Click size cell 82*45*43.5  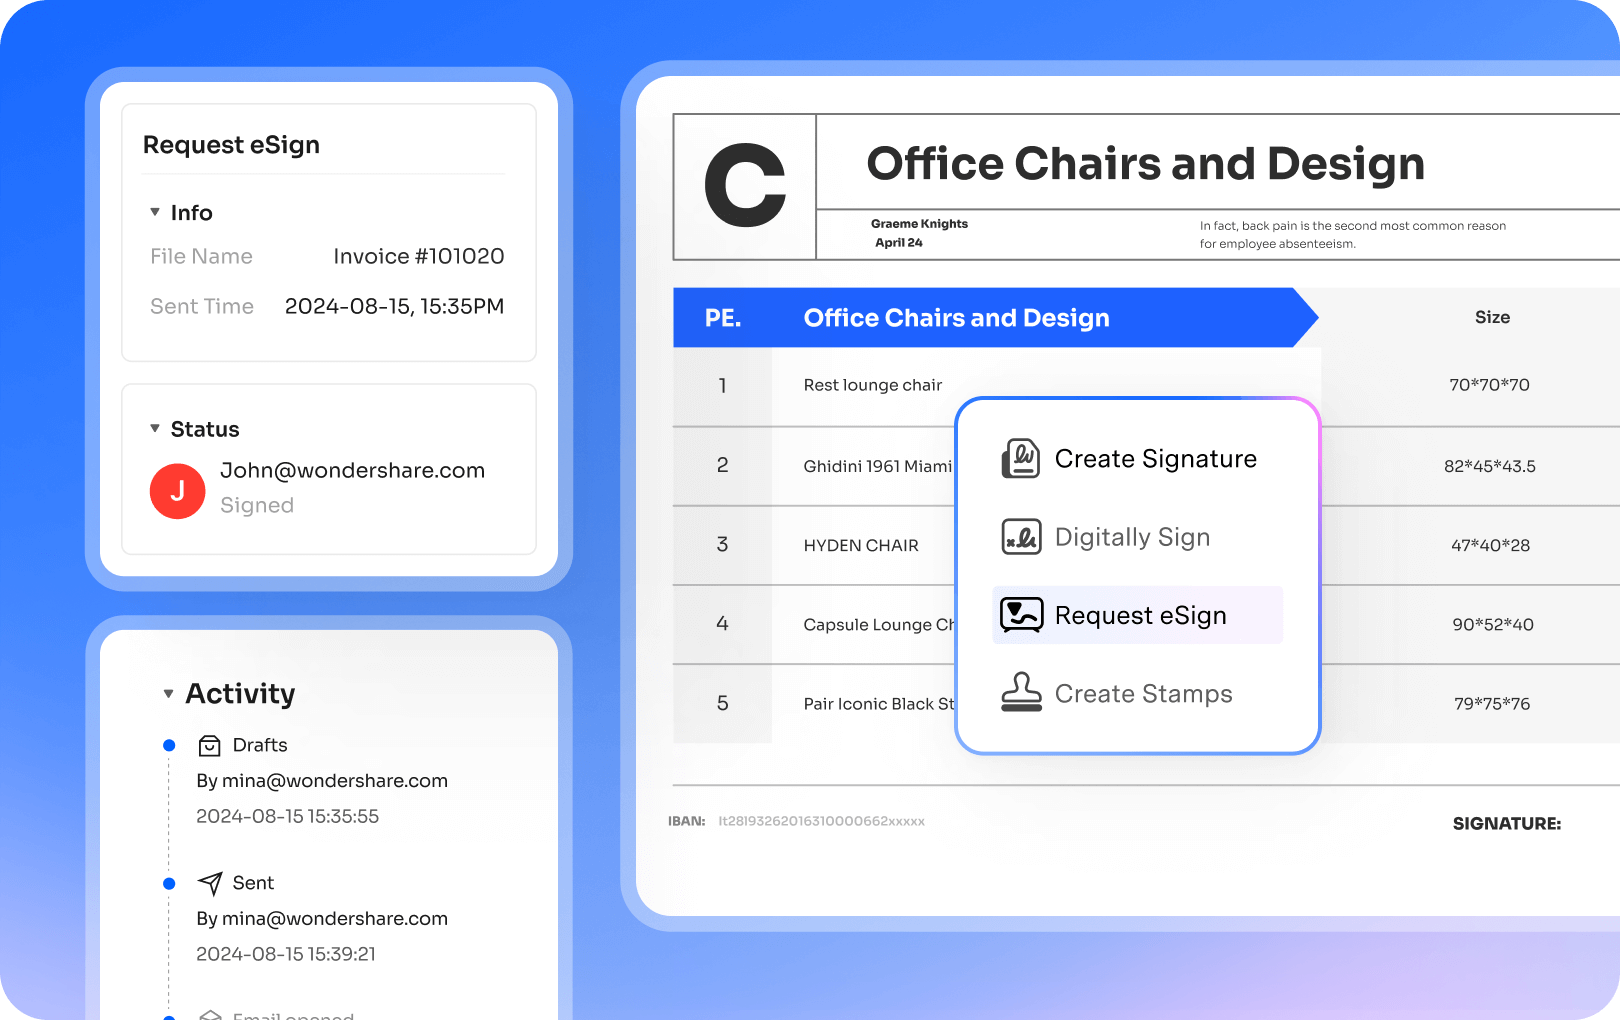(x=1490, y=466)
